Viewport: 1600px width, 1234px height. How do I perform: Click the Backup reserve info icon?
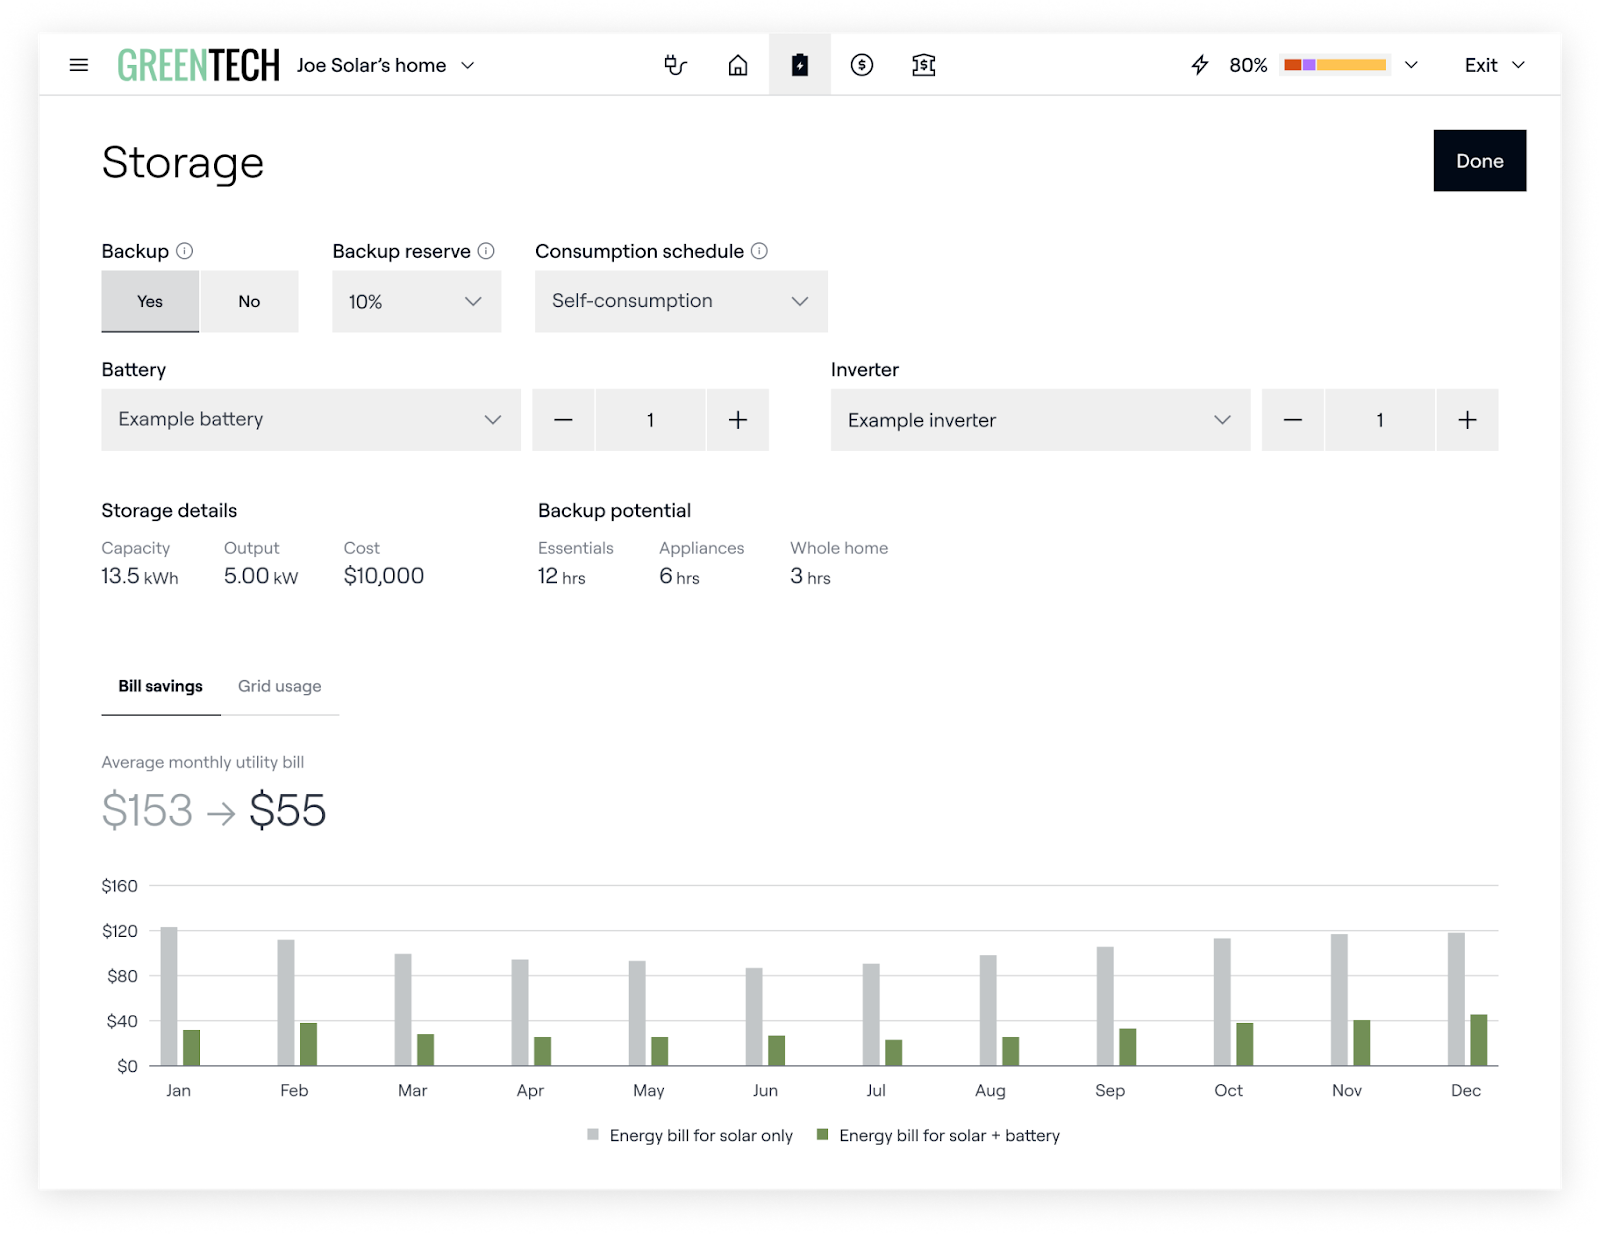(487, 251)
